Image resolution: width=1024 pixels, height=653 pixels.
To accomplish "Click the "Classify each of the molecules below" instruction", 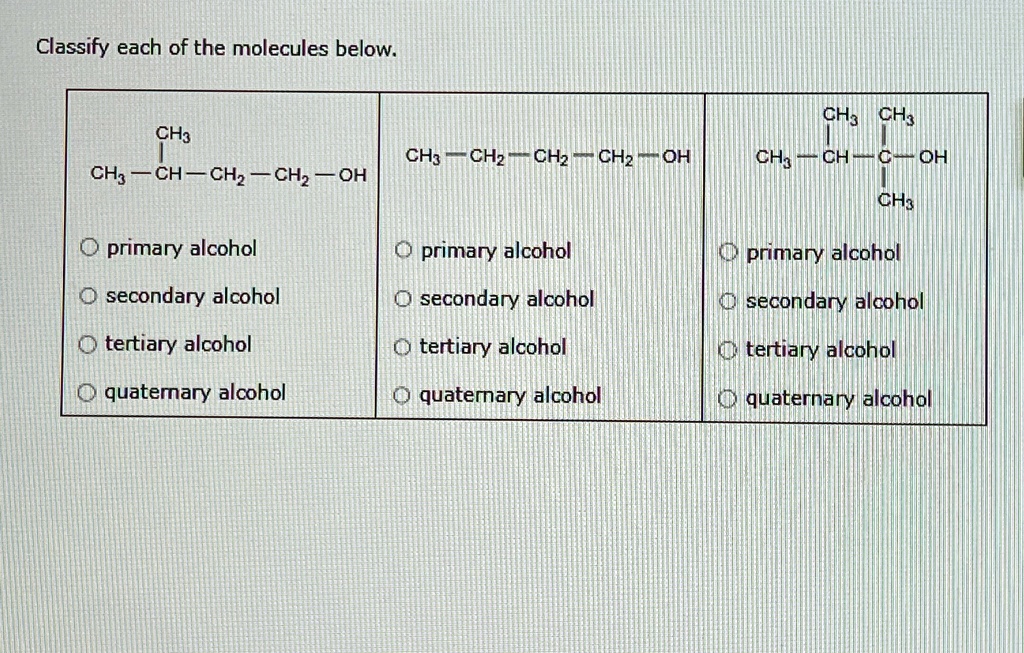I will [216, 48].
